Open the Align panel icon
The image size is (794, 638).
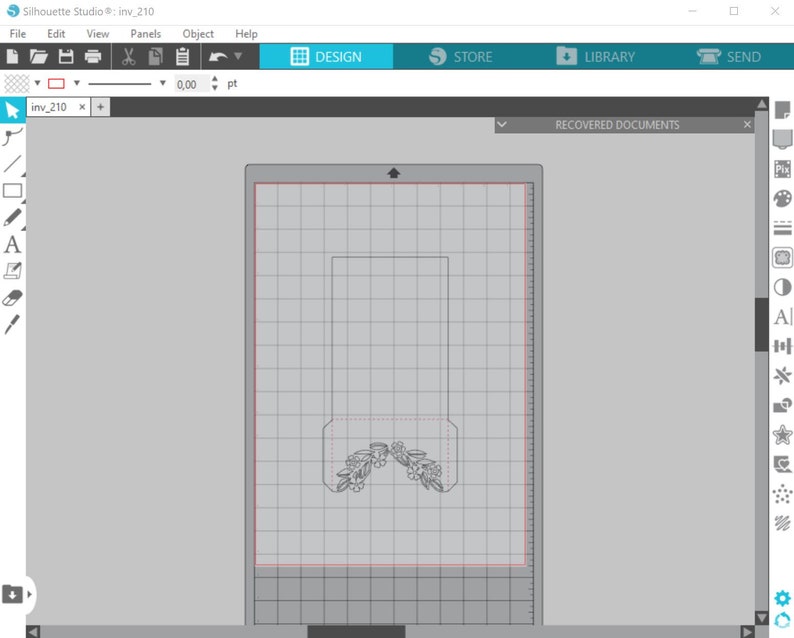(782, 346)
